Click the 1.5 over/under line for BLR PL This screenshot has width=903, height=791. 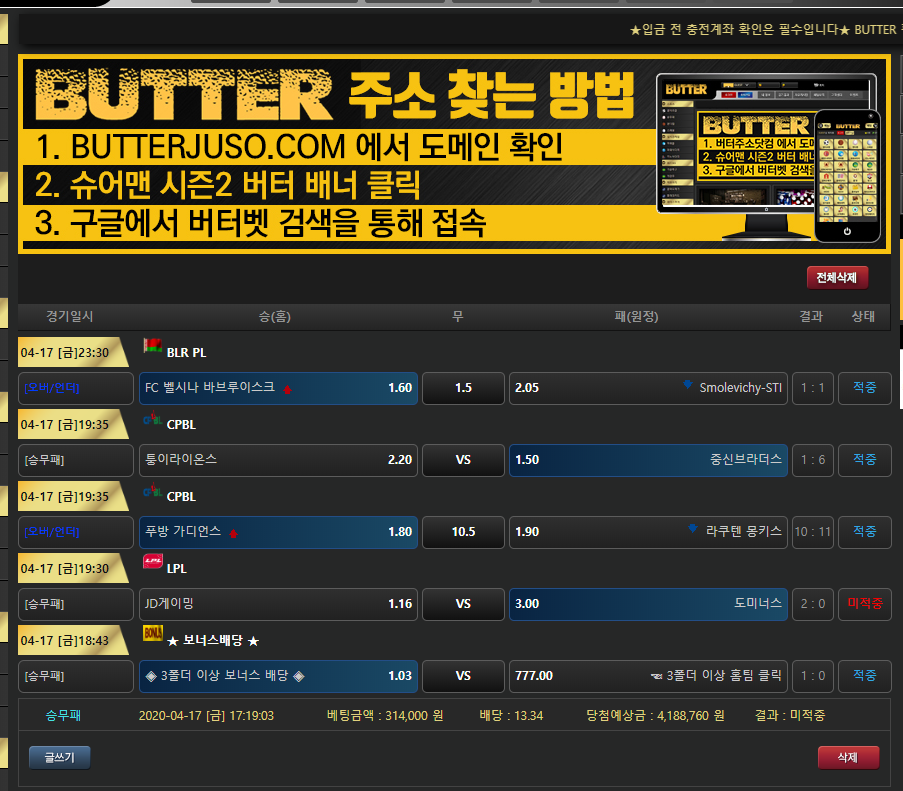click(x=463, y=388)
